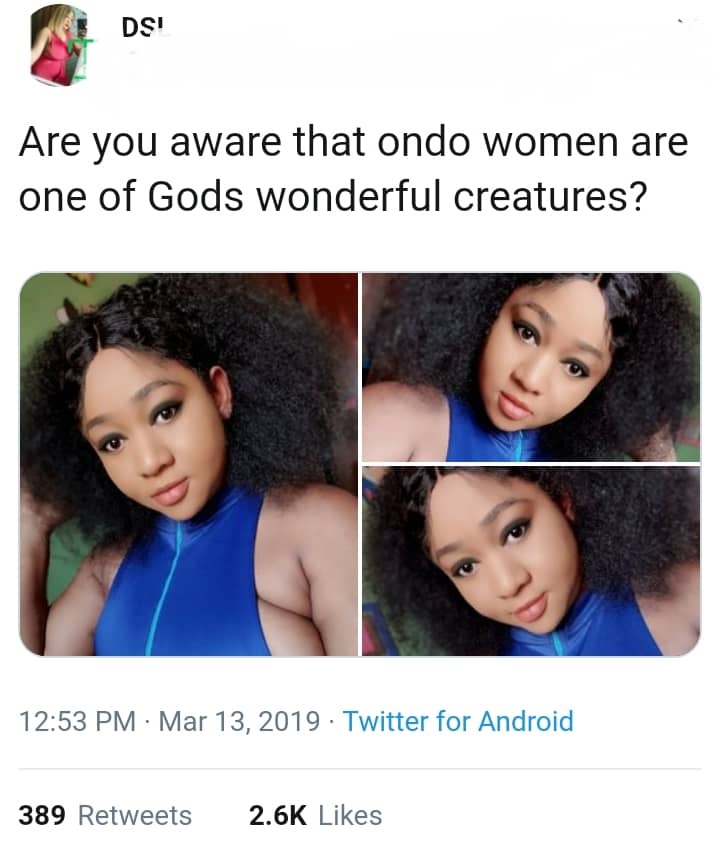Image resolution: width=720 pixels, height=848 pixels.
Task: Open the top-right photo in the grid
Action: (x=531, y=366)
